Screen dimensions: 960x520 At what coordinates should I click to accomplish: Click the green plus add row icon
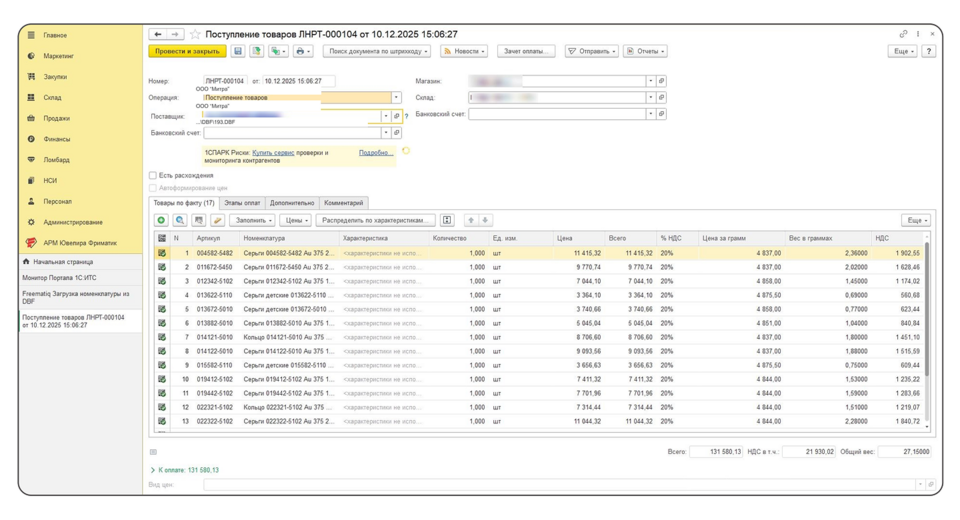tap(161, 220)
